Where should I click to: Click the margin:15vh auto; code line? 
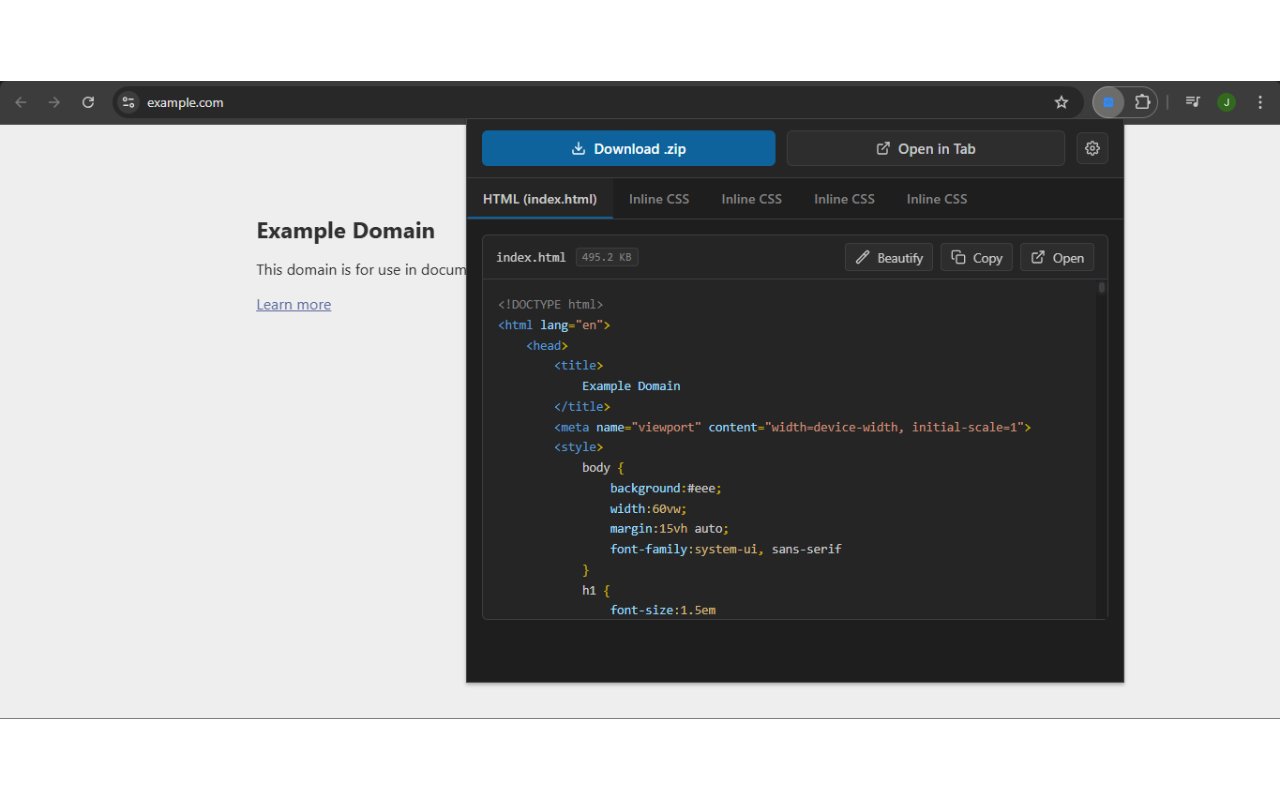point(670,528)
